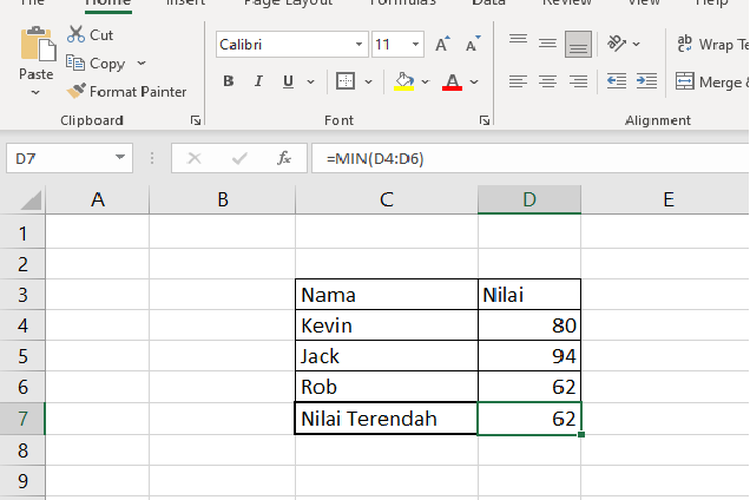Open the Borders dropdown arrow
The image size is (750, 500).
pos(369,81)
